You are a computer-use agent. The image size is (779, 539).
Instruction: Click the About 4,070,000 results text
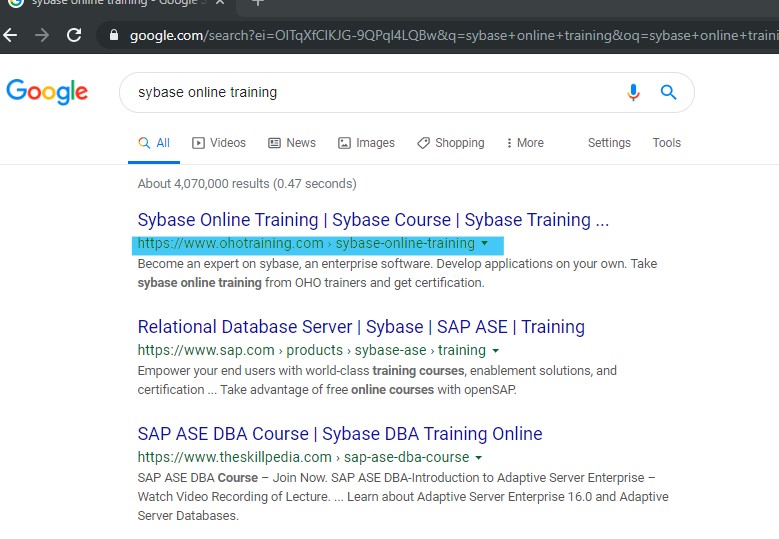coord(247,184)
